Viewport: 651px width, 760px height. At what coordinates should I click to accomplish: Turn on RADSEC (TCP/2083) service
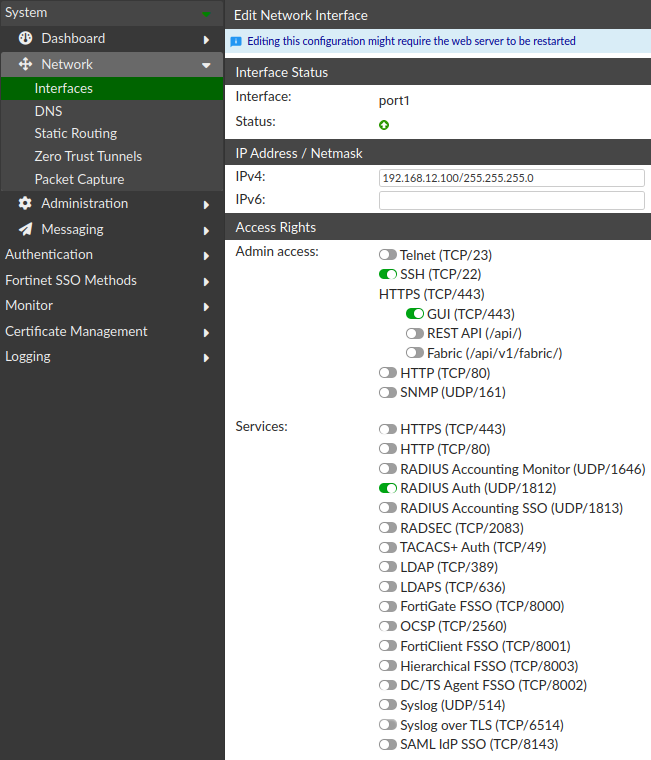(388, 528)
